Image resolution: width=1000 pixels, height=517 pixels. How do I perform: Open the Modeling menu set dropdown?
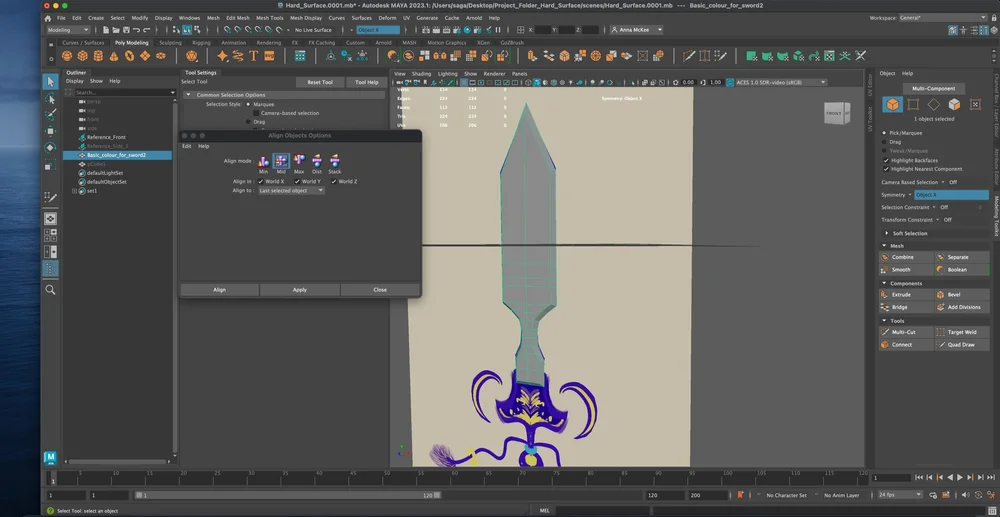click(68, 30)
